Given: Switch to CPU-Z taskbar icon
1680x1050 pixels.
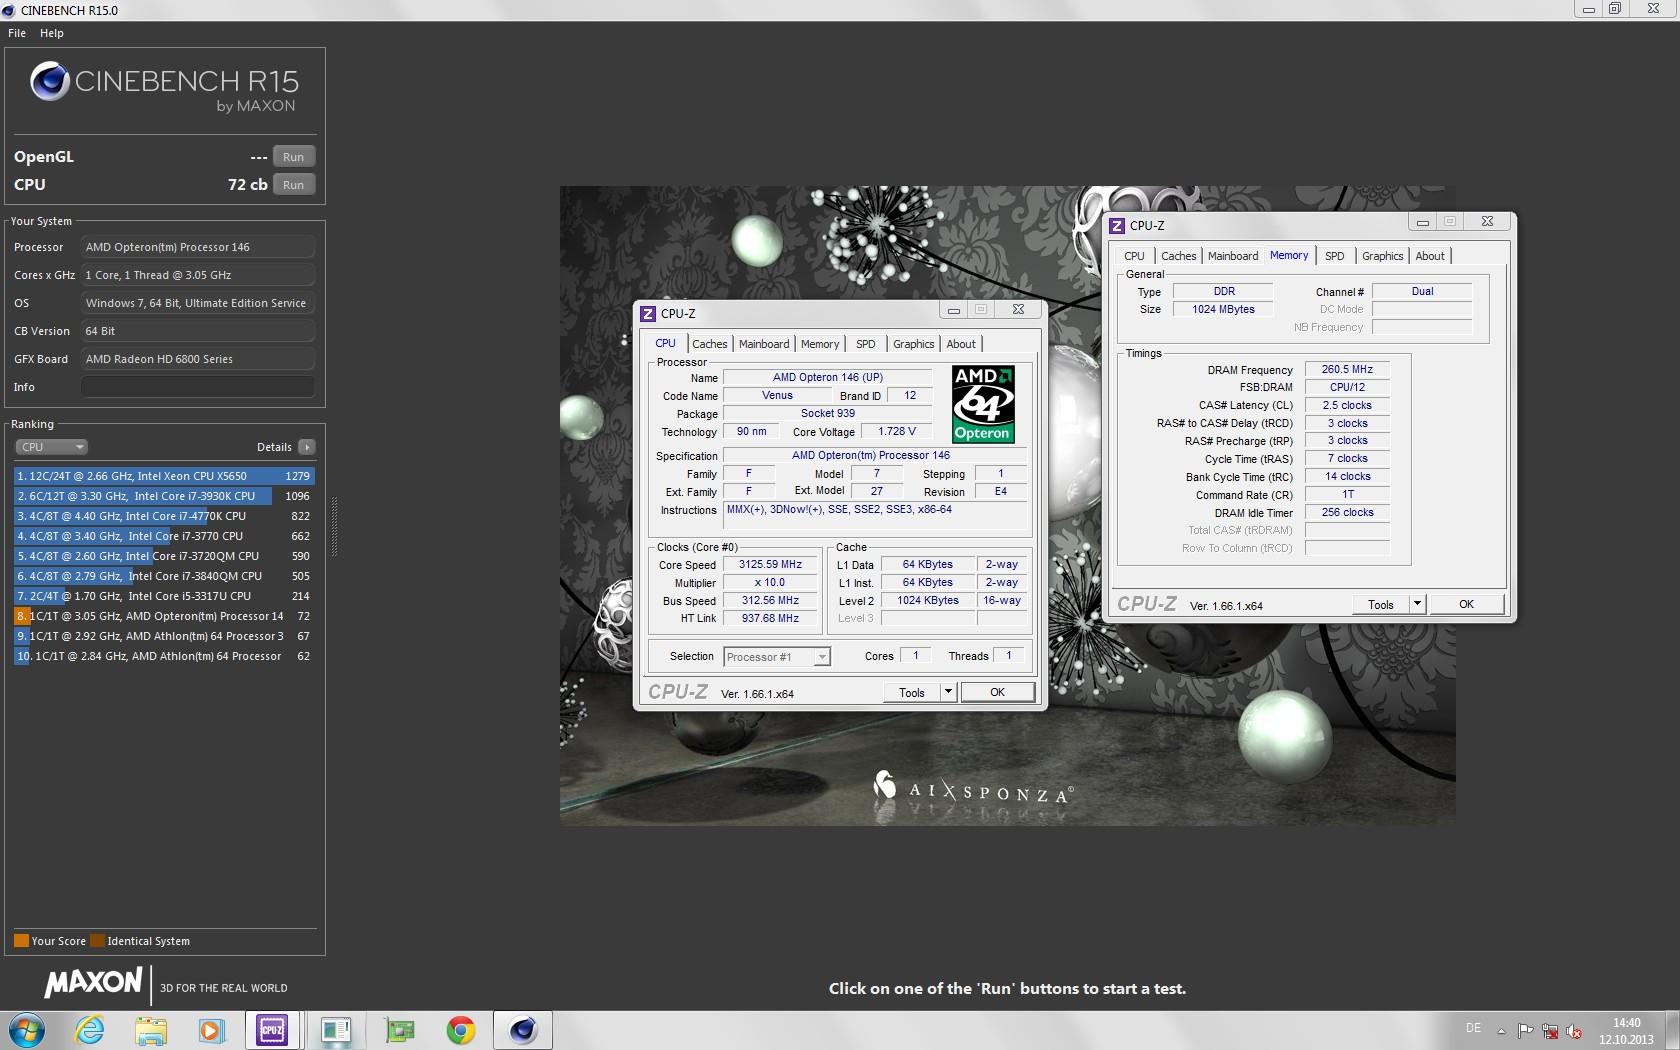Looking at the screenshot, I should (x=272, y=1030).
